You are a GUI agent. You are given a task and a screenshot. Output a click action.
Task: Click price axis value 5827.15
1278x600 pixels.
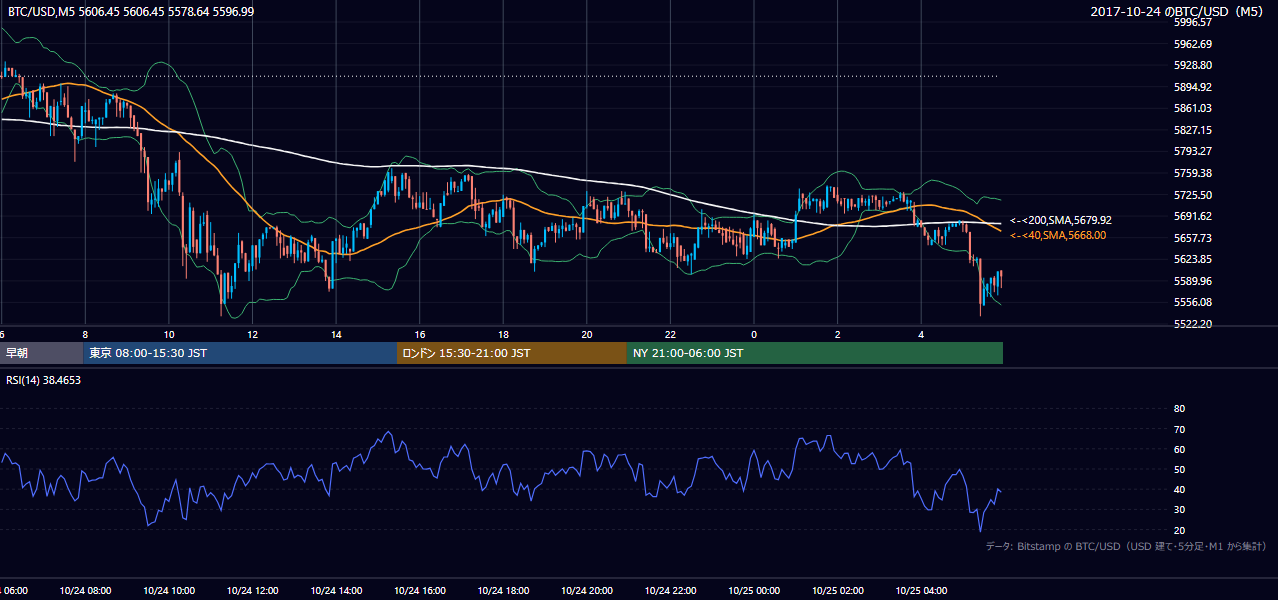click(x=1192, y=130)
